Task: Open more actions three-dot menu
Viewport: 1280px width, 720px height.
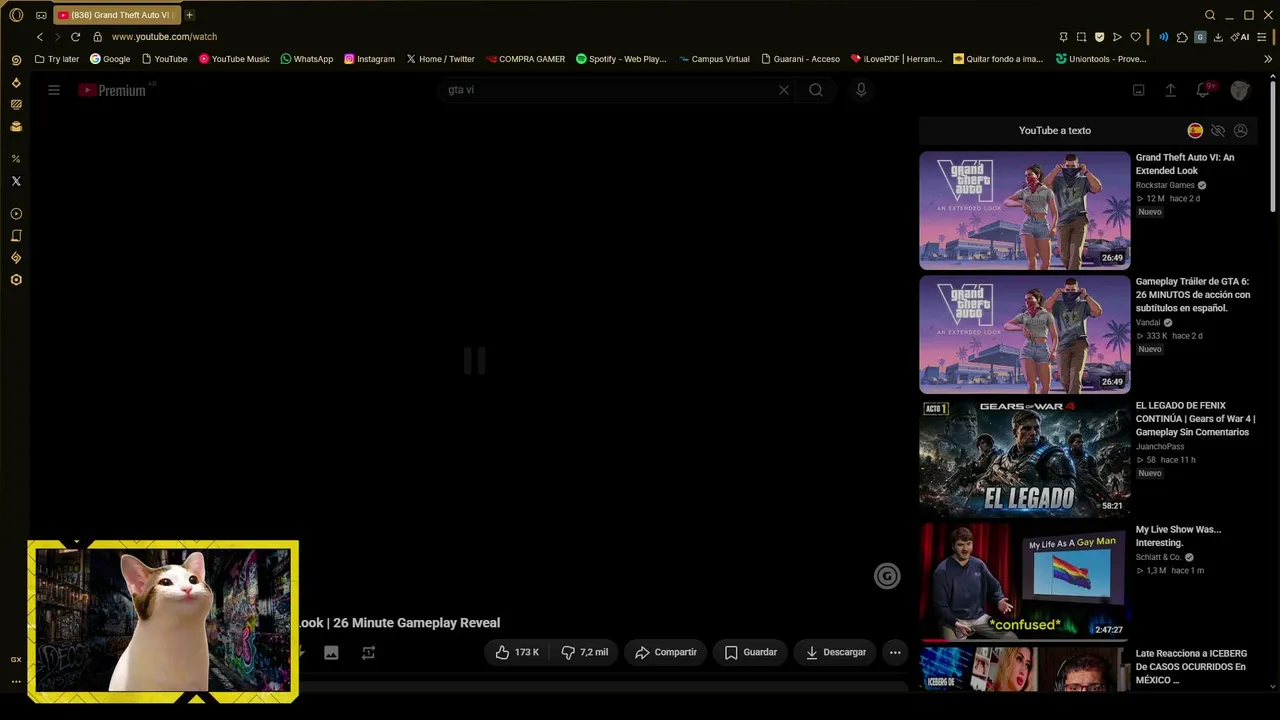Action: click(895, 652)
